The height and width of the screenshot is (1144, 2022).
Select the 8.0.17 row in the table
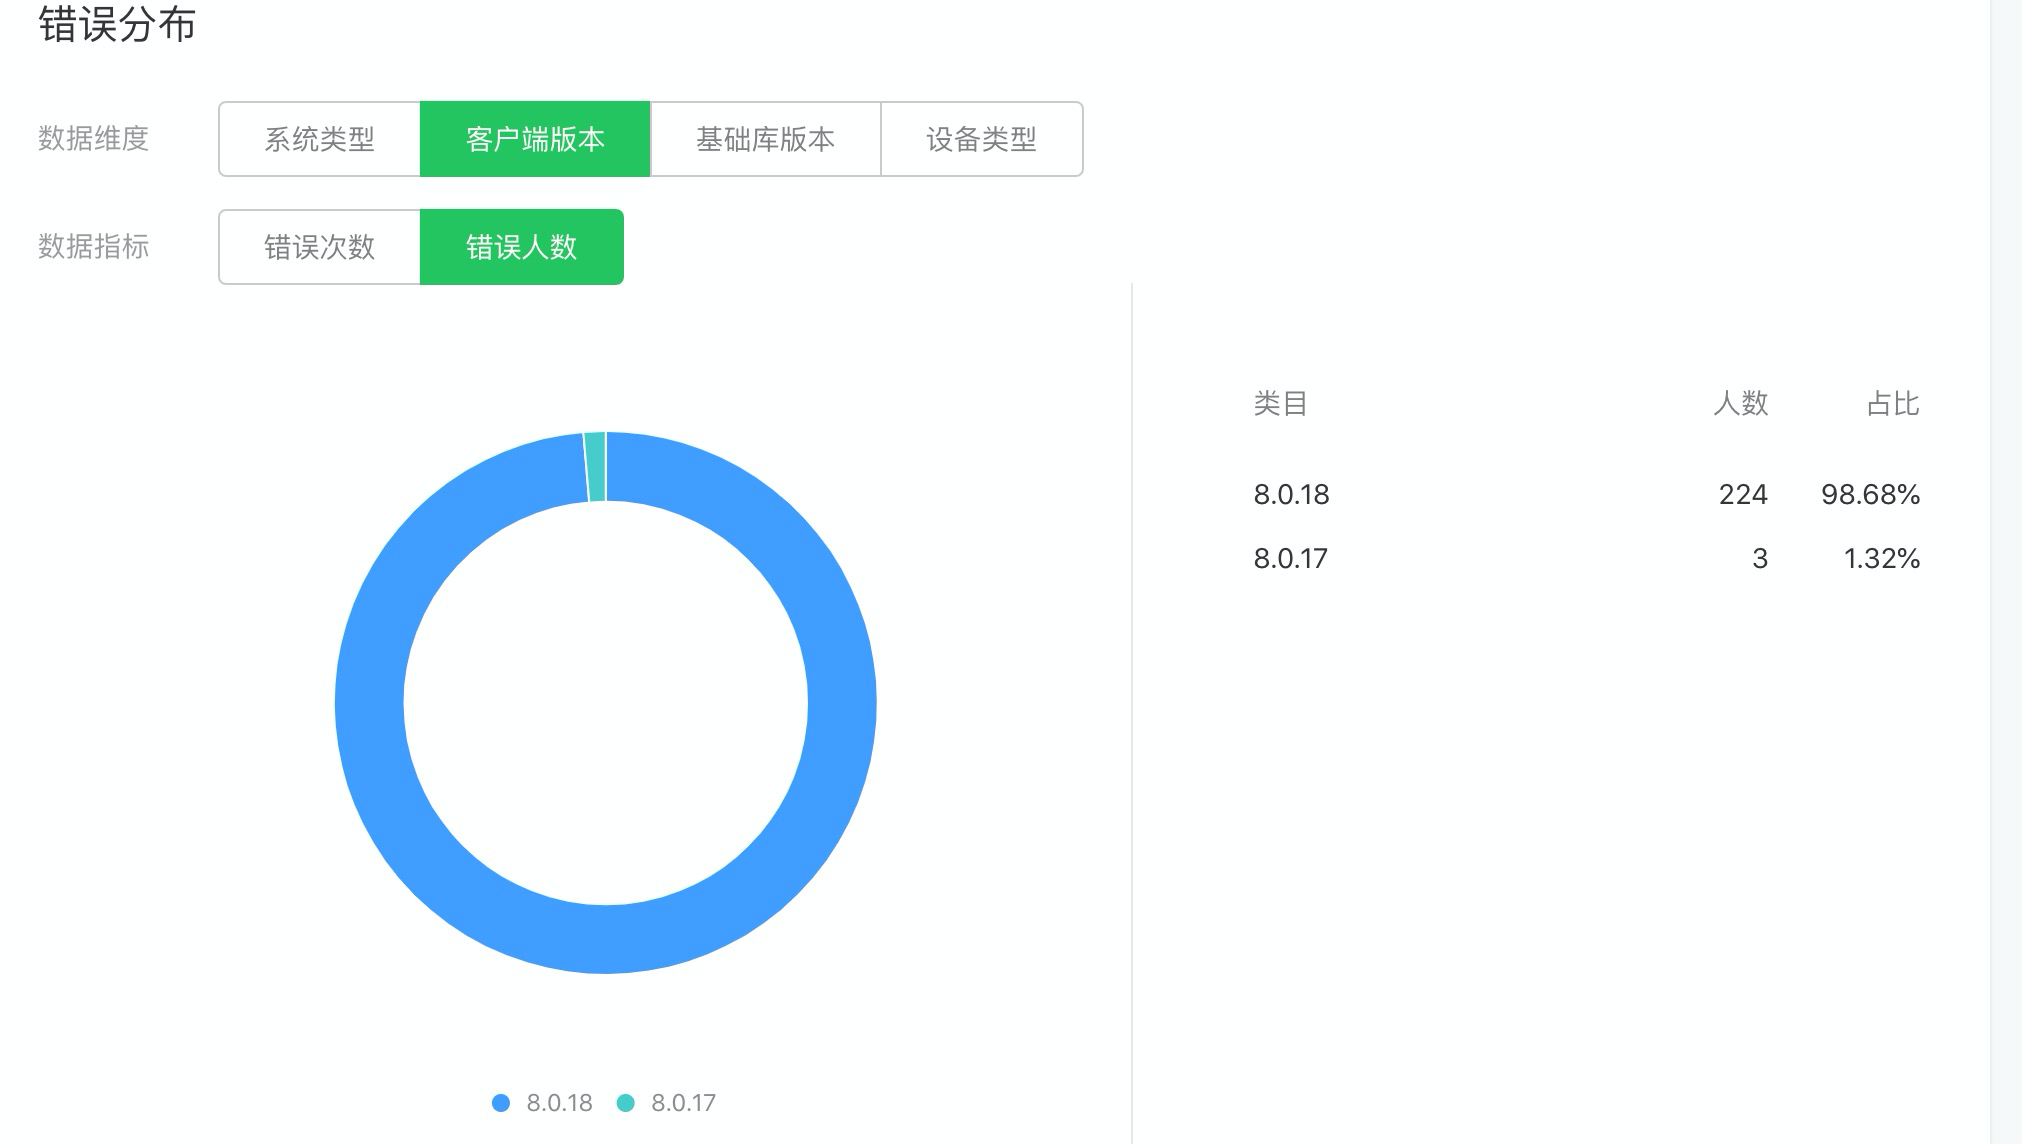pos(1290,558)
